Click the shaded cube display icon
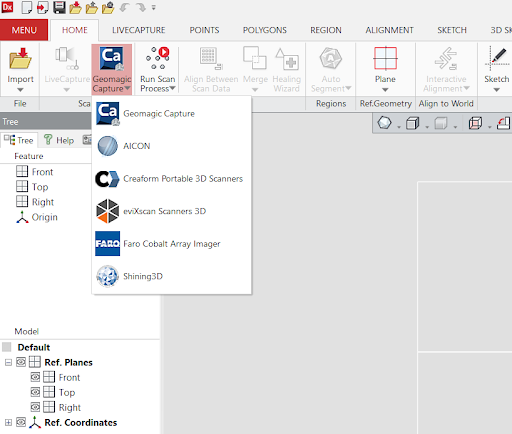This screenshot has width=512, height=434. click(412, 123)
